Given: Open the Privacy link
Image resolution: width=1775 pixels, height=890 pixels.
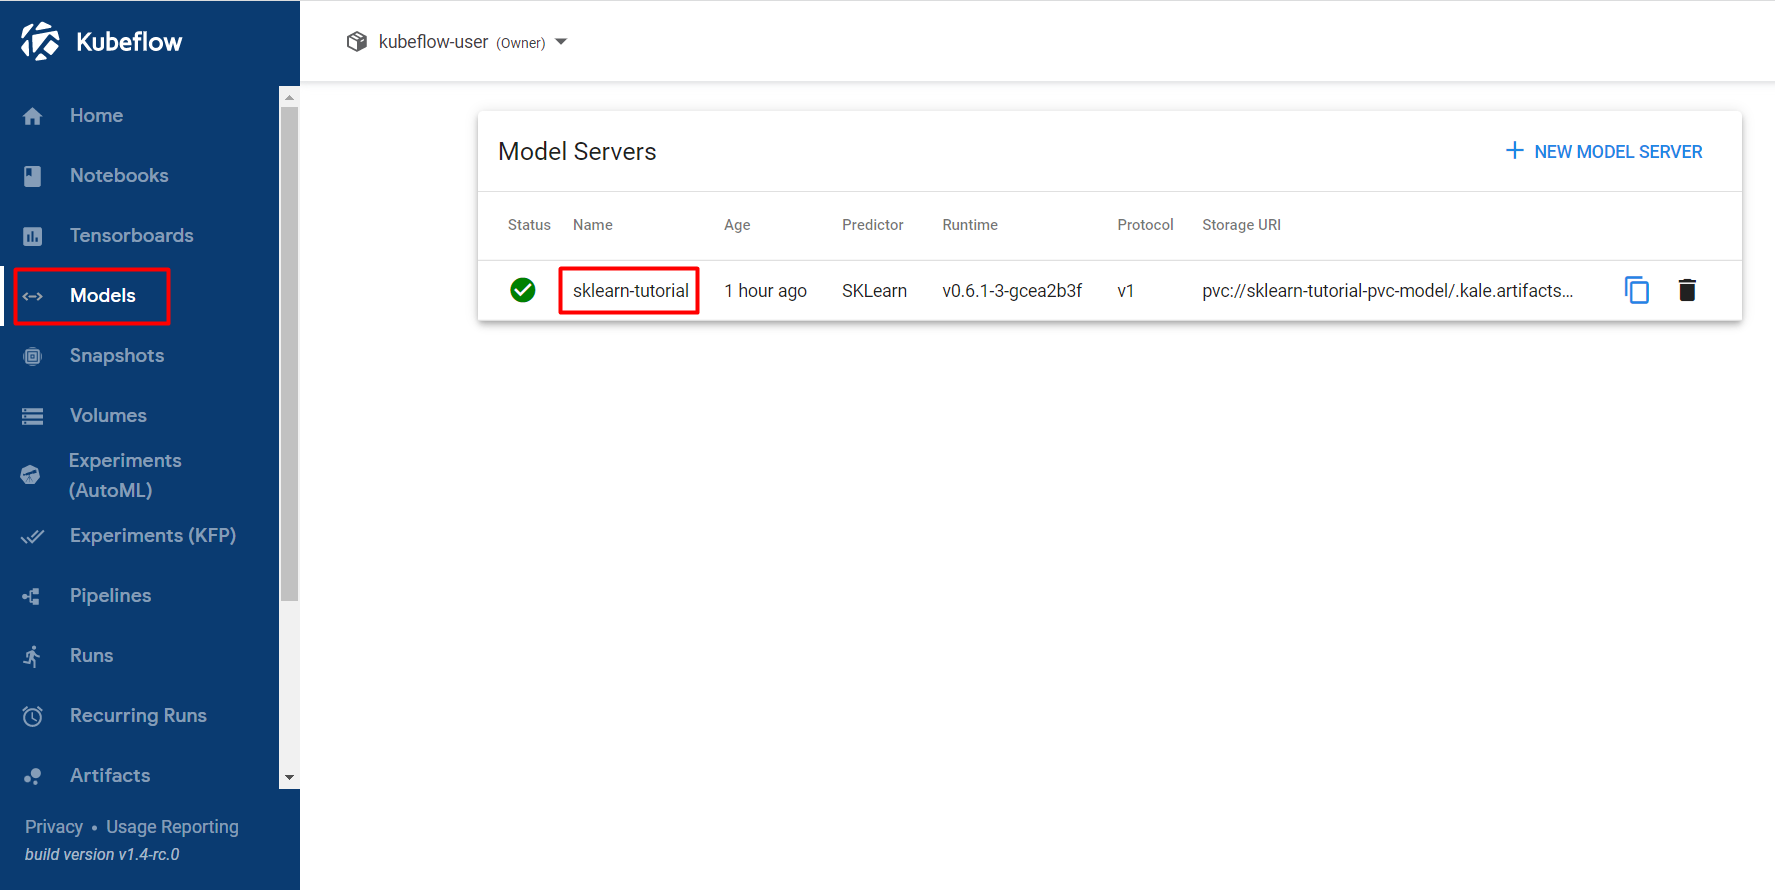Looking at the screenshot, I should click(54, 827).
